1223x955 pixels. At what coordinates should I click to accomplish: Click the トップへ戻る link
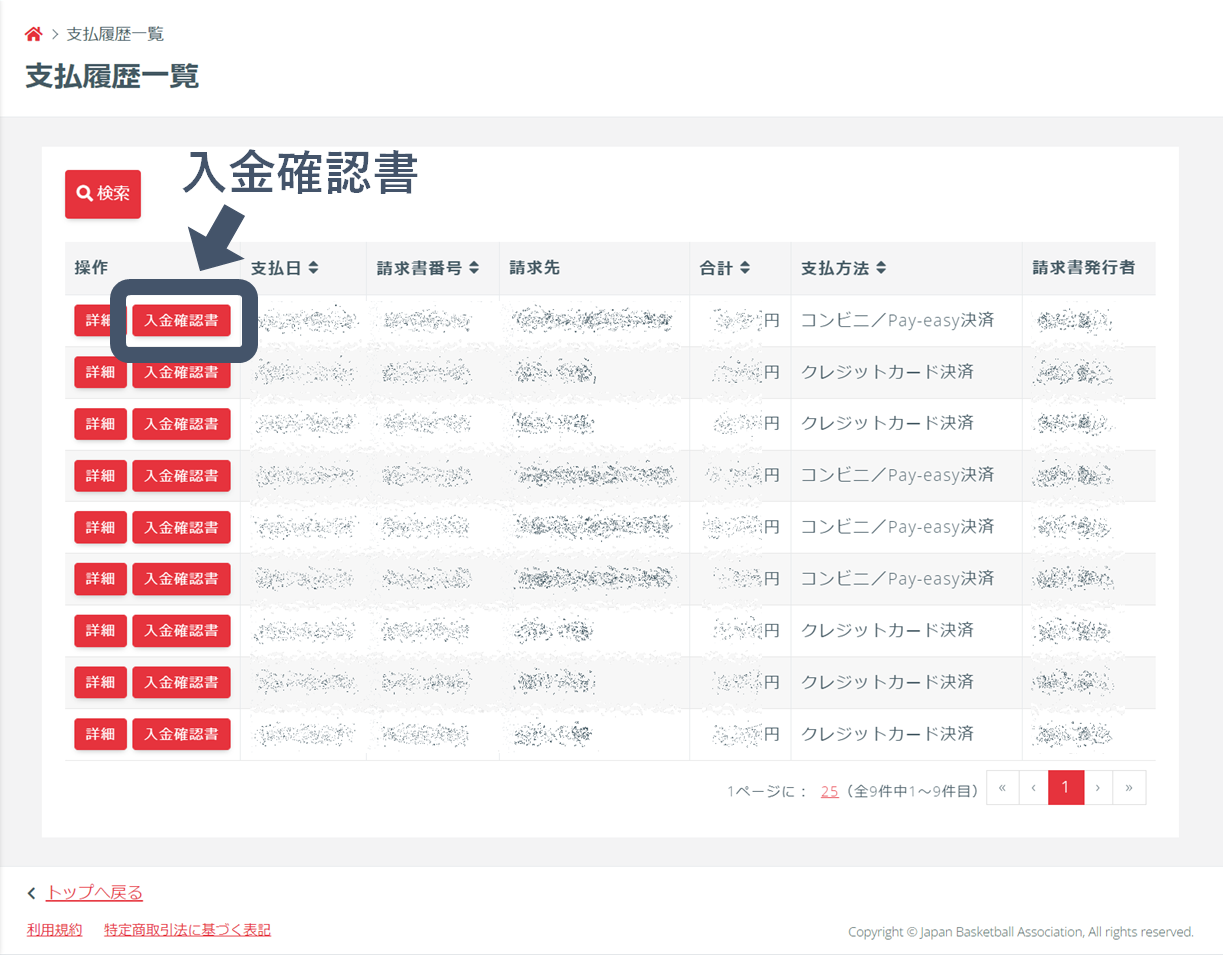click(94, 893)
